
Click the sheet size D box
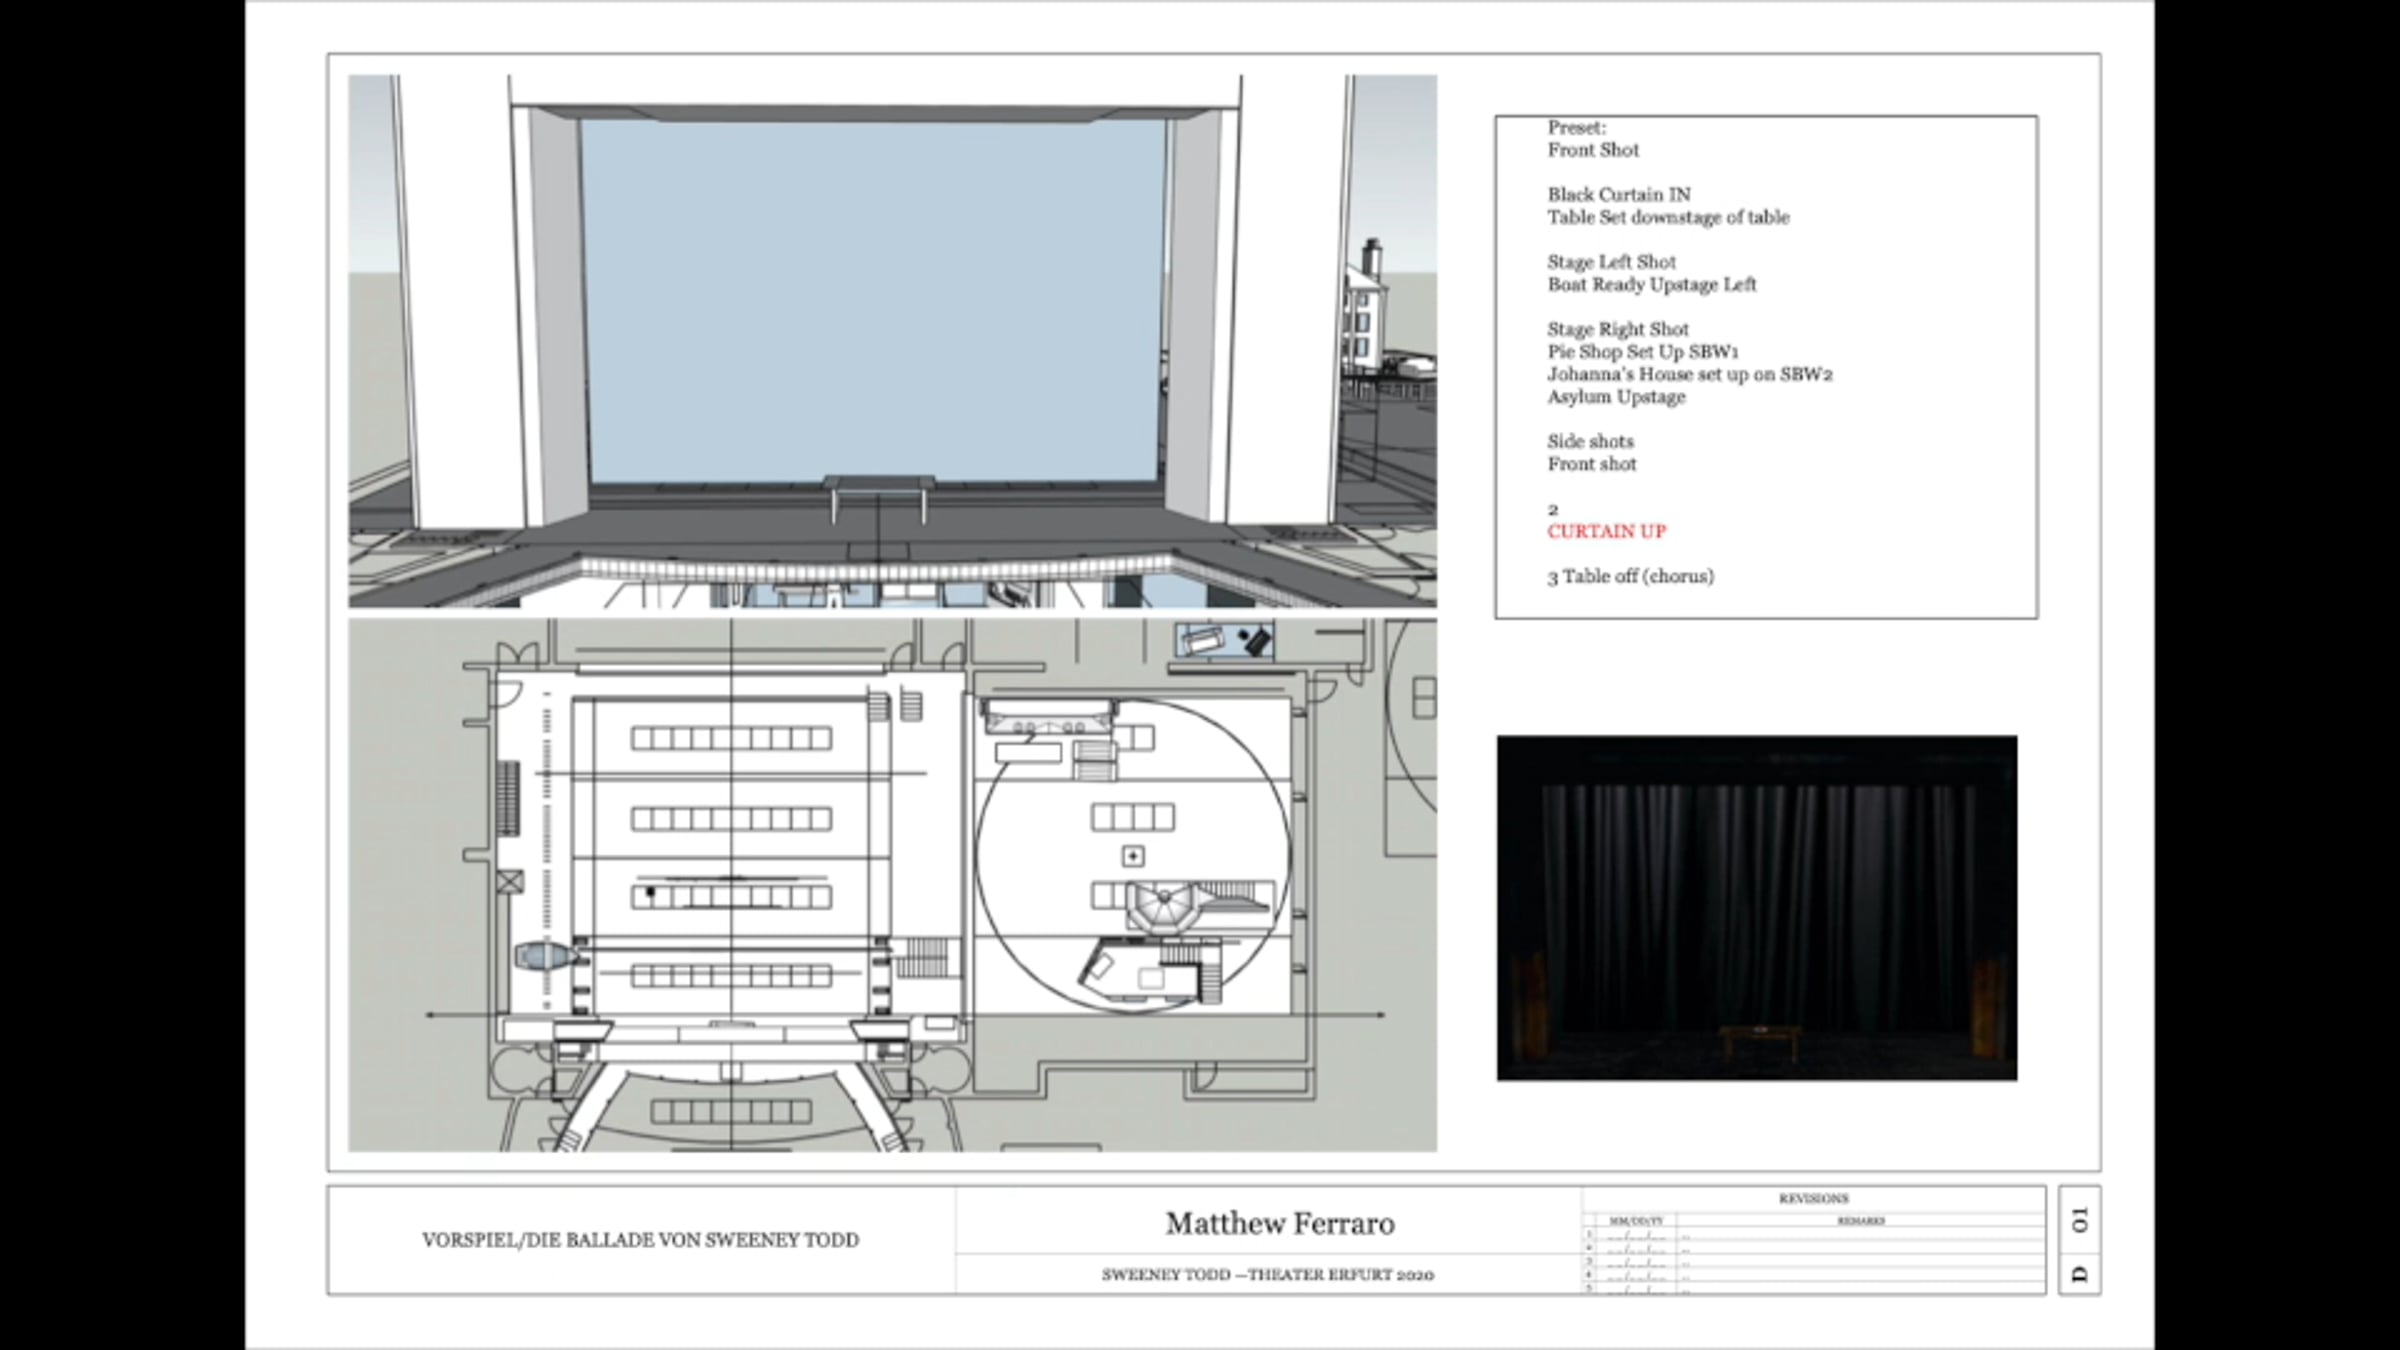[2080, 1275]
